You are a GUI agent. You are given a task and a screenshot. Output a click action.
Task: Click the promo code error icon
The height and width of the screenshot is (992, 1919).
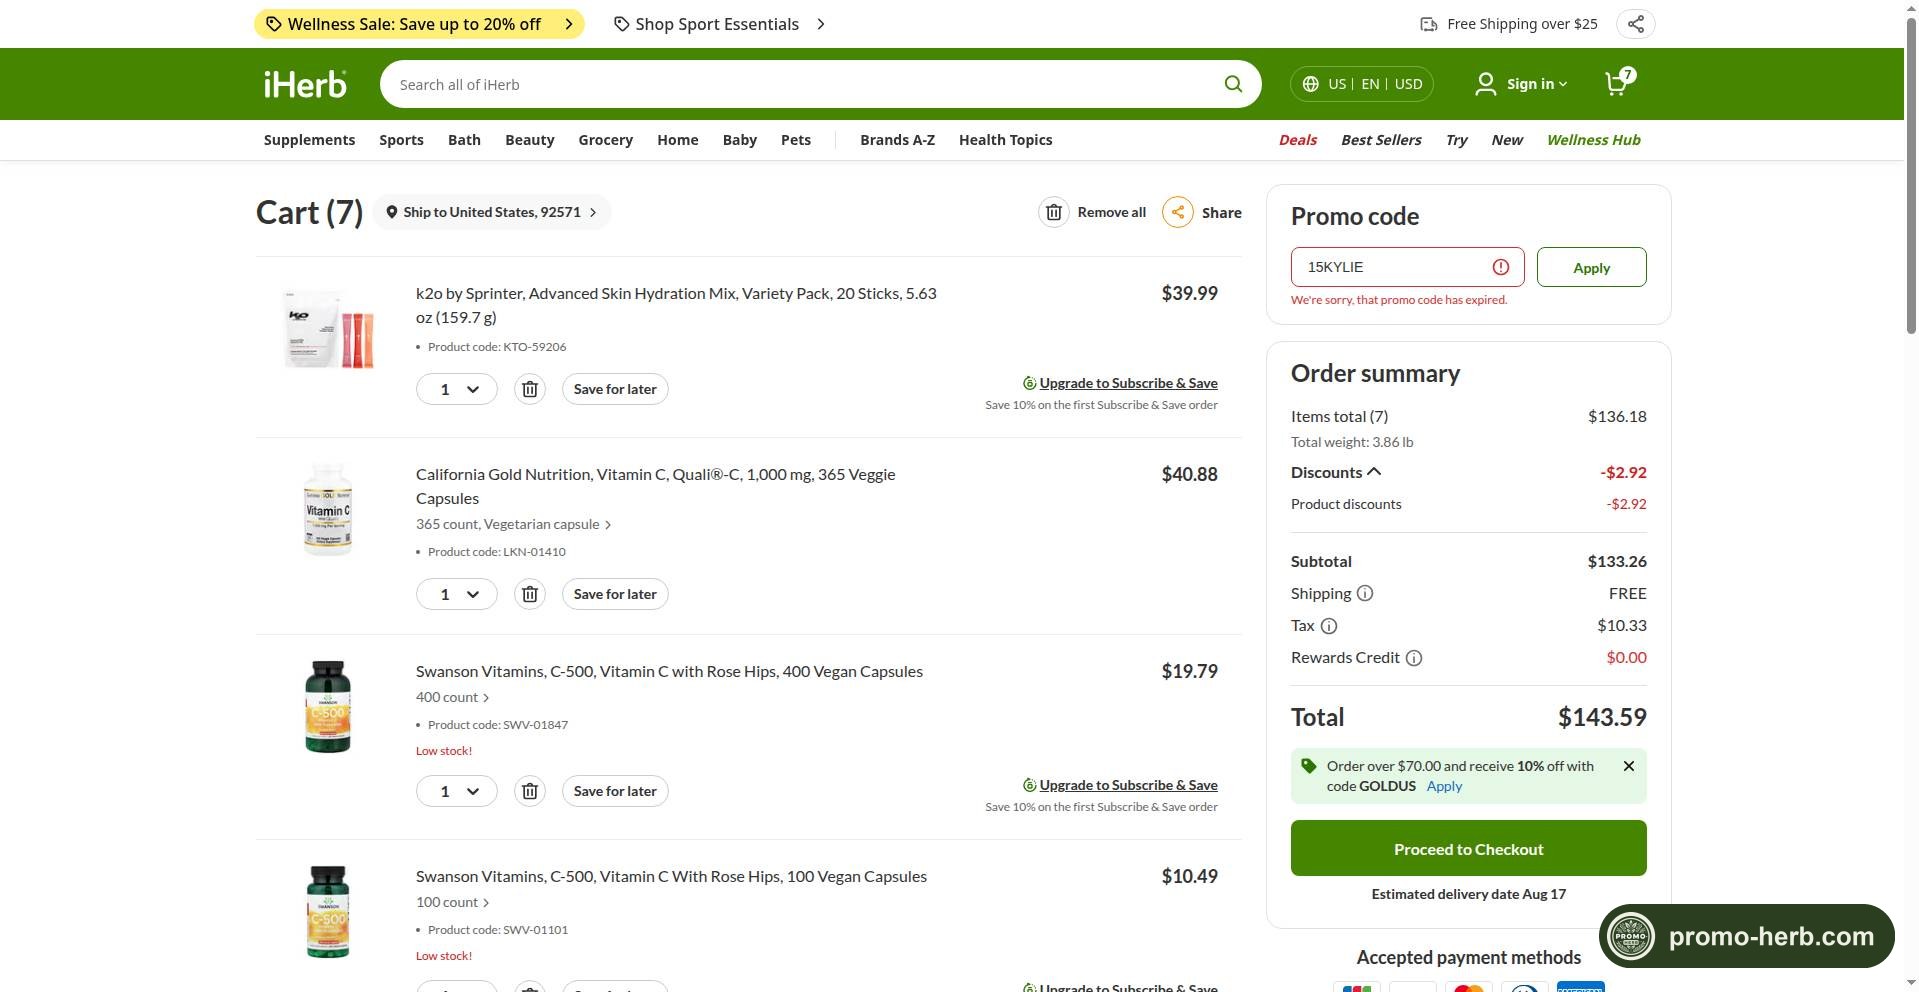pyautogui.click(x=1501, y=267)
